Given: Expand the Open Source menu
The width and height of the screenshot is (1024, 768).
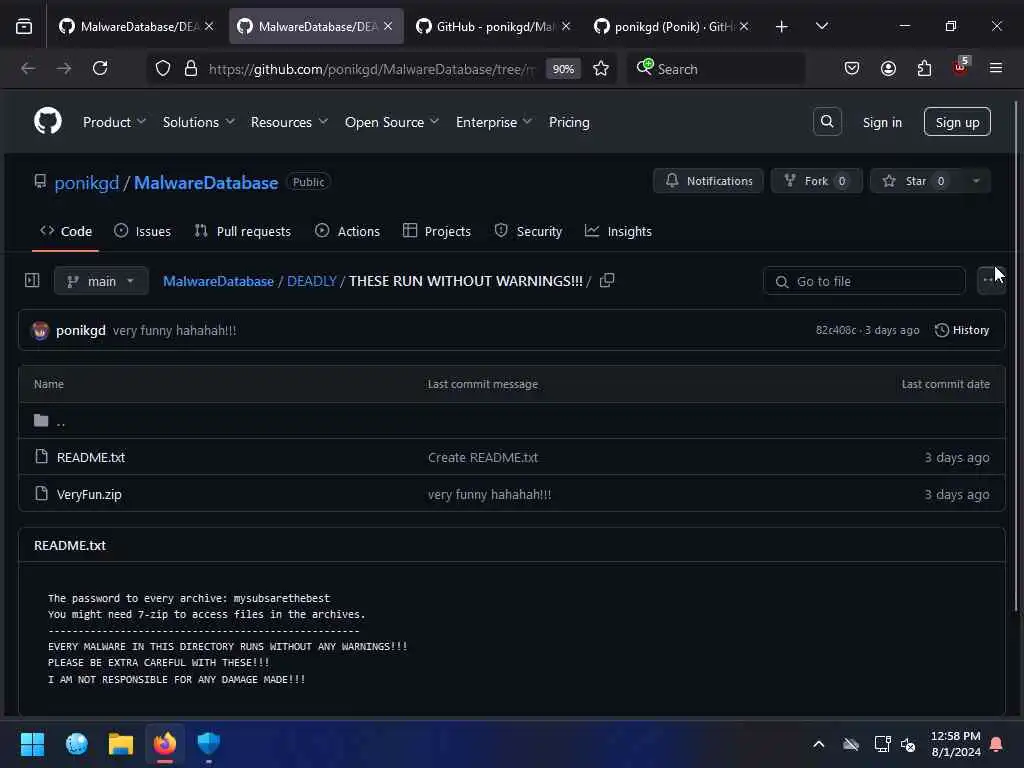Looking at the screenshot, I should (x=392, y=122).
